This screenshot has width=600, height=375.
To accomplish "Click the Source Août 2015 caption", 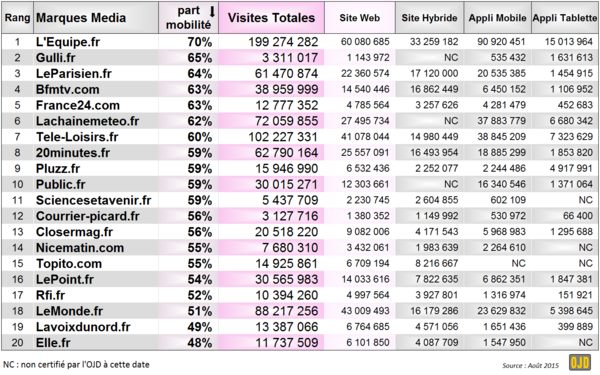I will (530, 365).
